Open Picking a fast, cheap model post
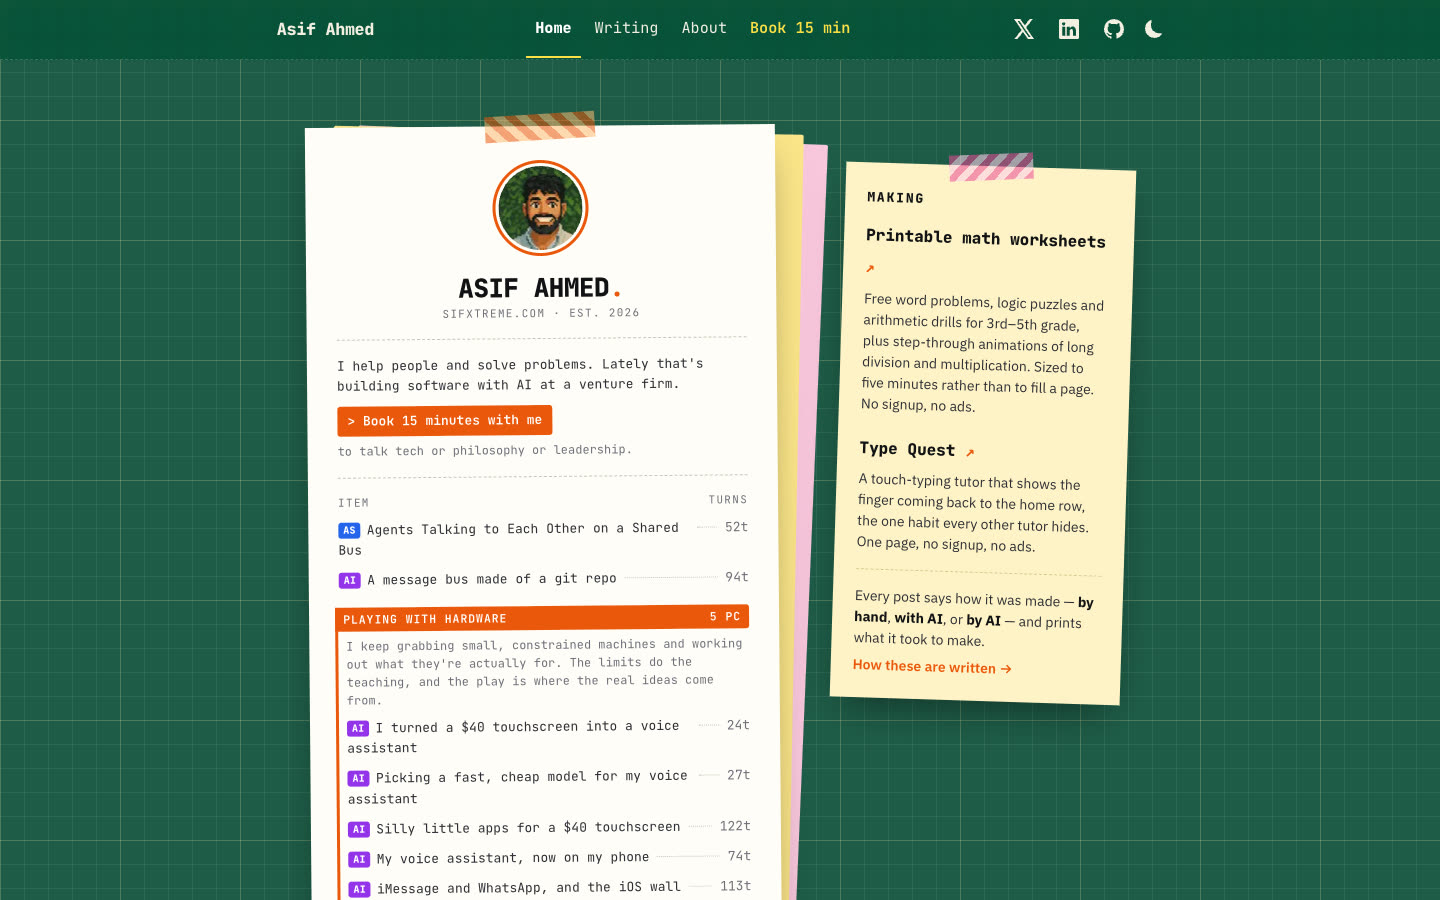Image resolution: width=1440 pixels, height=900 pixels. [517, 787]
